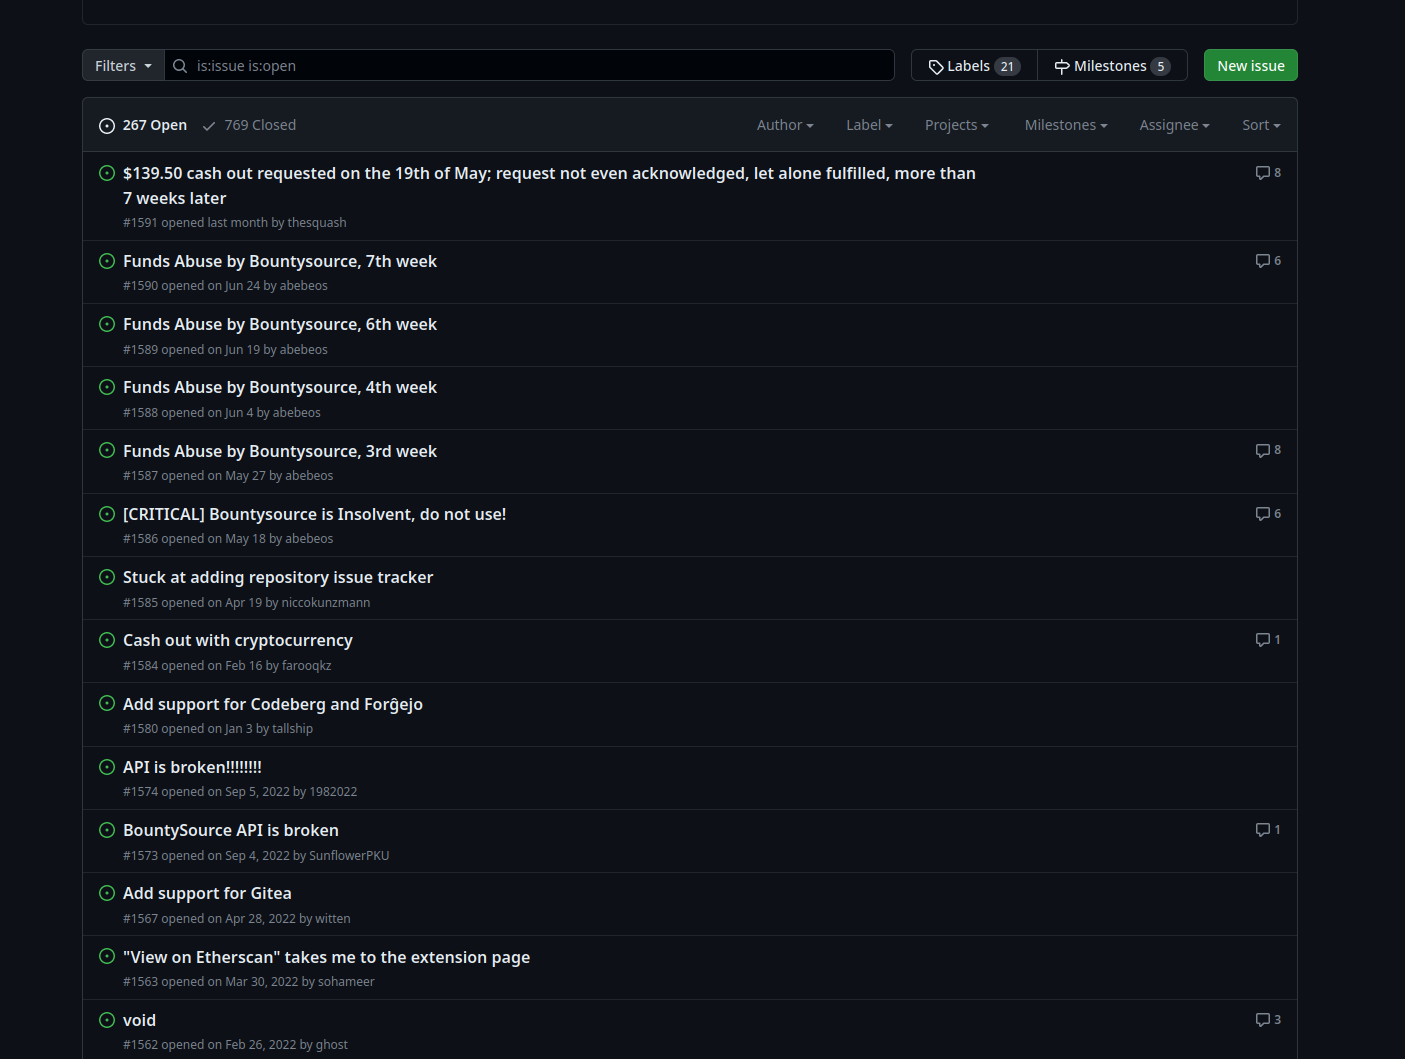The width and height of the screenshot is (1405, 1059).
Task: Click the open-issue icon beside the void issue
Action: point(107,1020)
